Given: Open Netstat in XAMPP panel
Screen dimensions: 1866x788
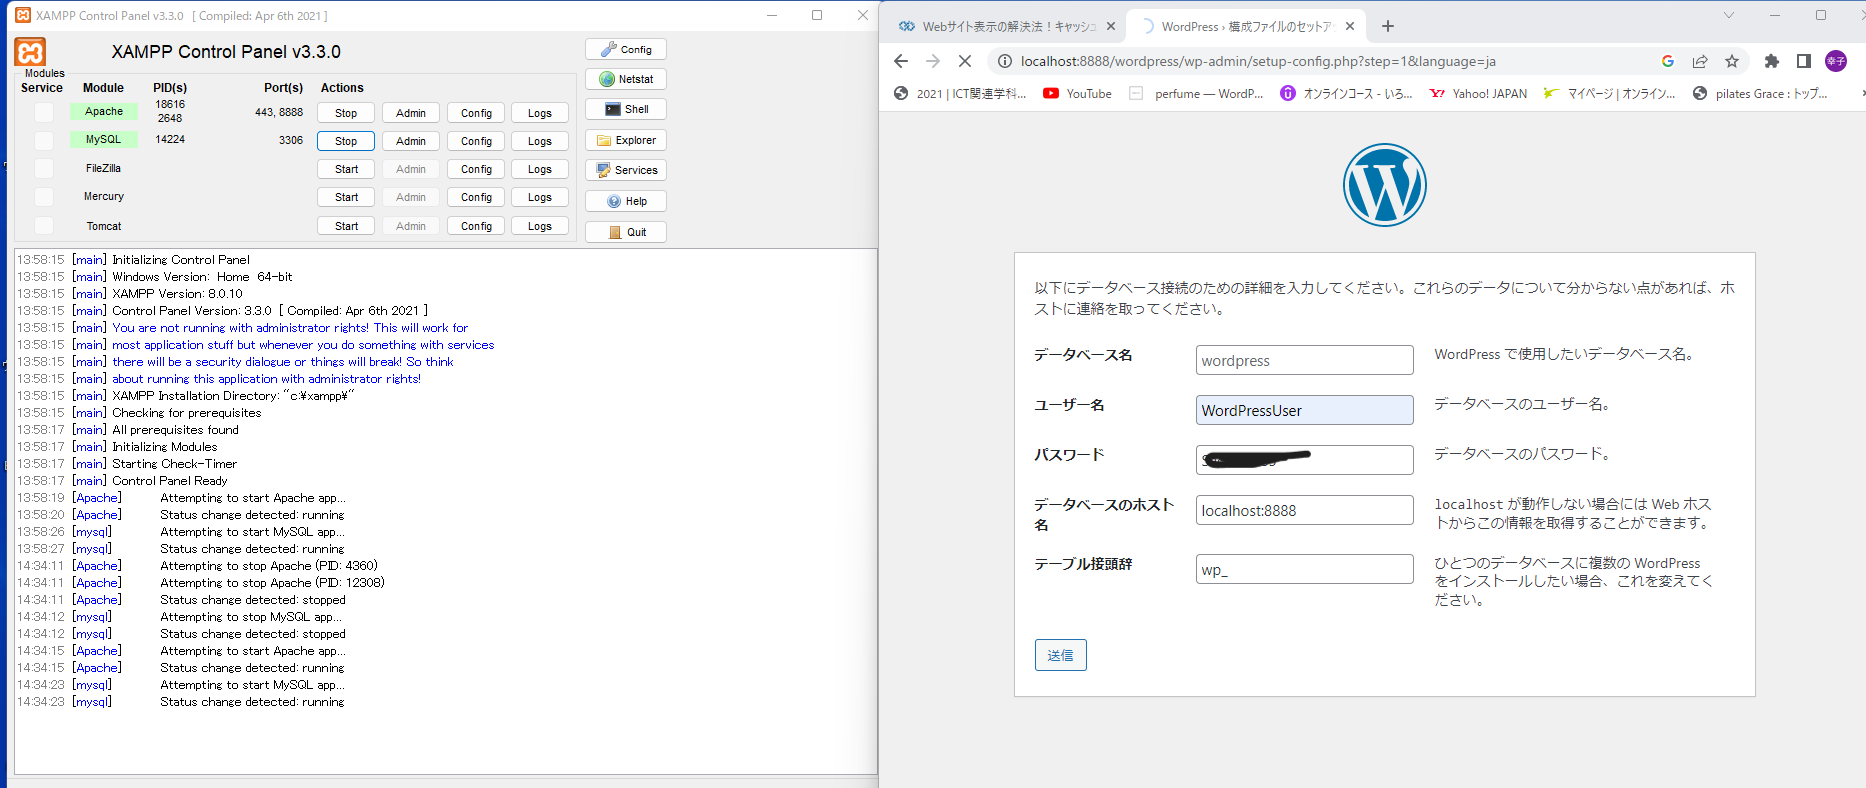Looking at the screenshot, I should [x=626, y=79].
